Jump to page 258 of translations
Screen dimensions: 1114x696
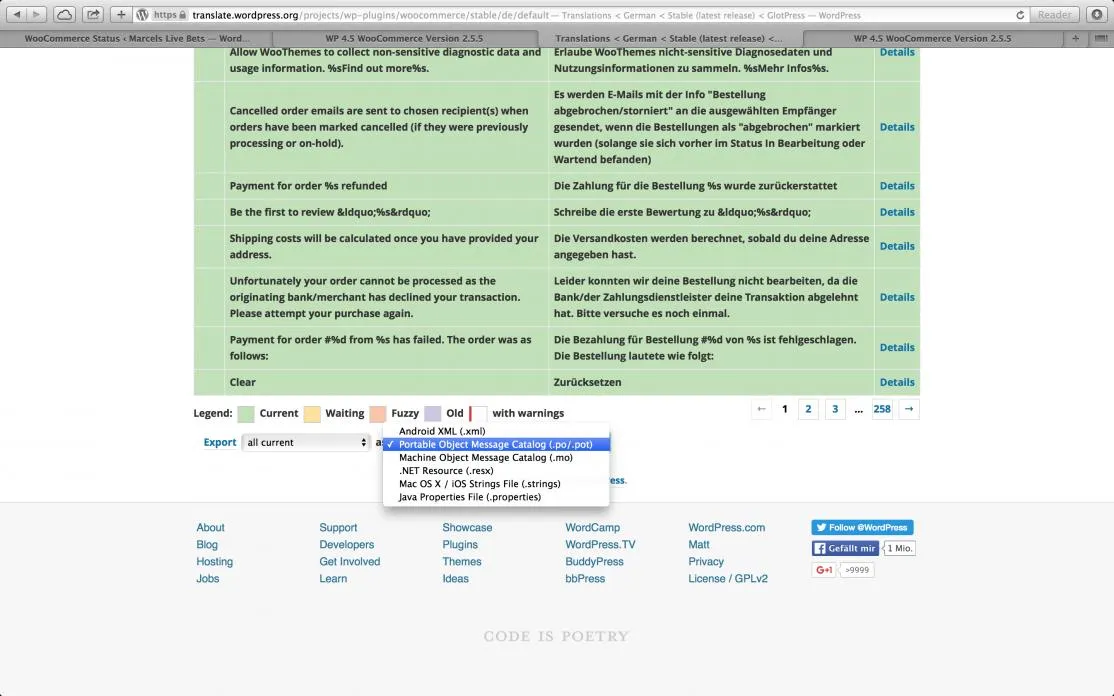882,409
